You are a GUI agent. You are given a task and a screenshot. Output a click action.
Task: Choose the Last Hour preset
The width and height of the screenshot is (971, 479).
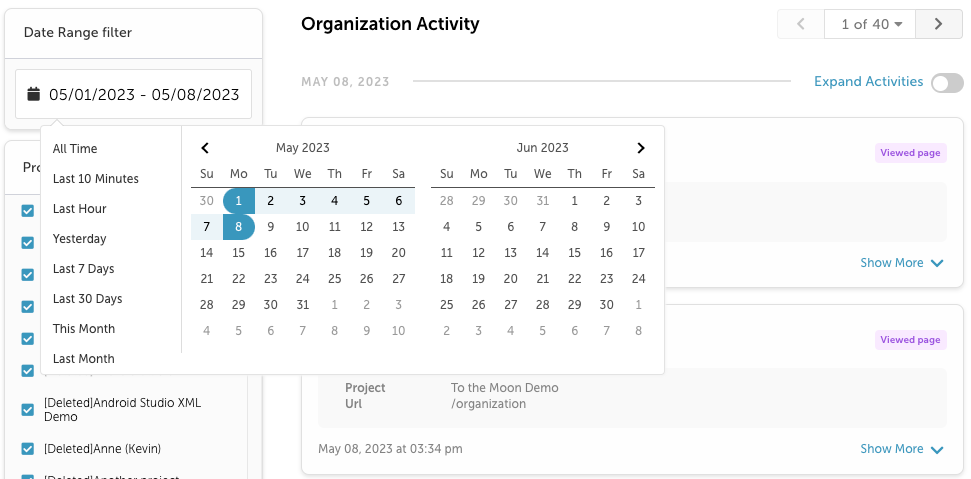pos(79,209)
